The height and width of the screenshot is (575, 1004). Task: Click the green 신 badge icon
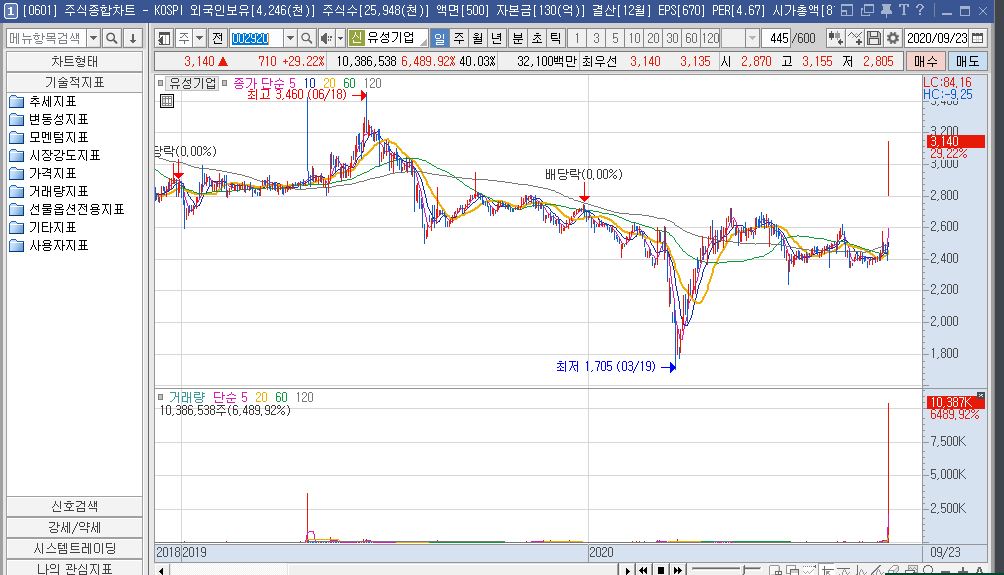[x=356, y=38]
